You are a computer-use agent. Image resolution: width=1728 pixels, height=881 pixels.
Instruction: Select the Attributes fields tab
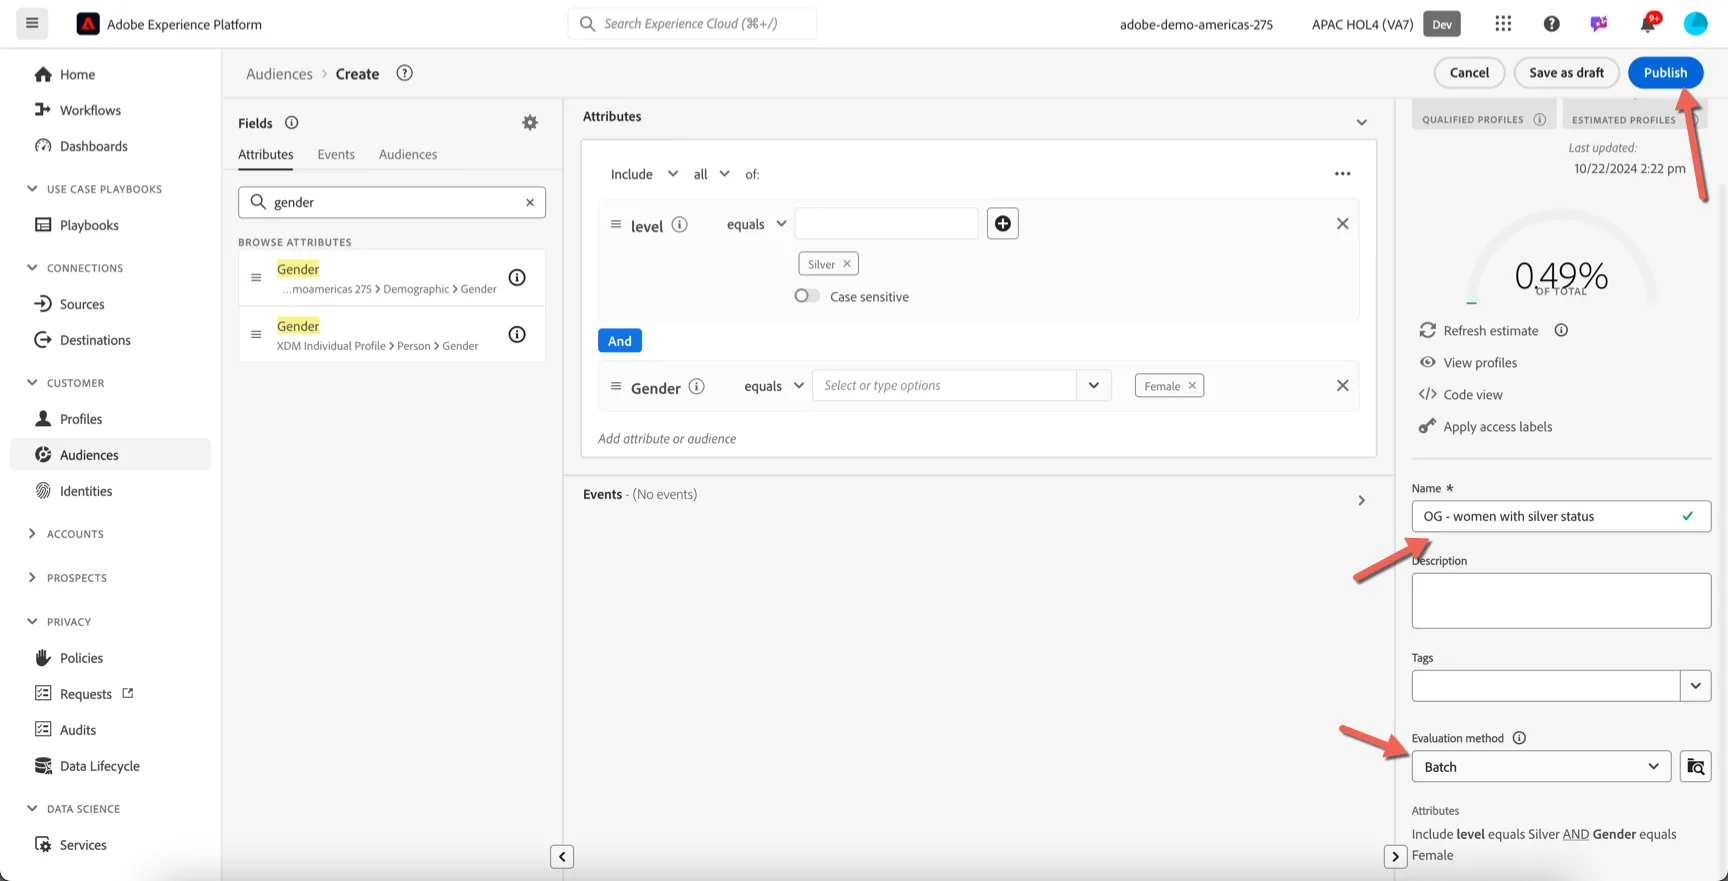[x=266, y=154]
